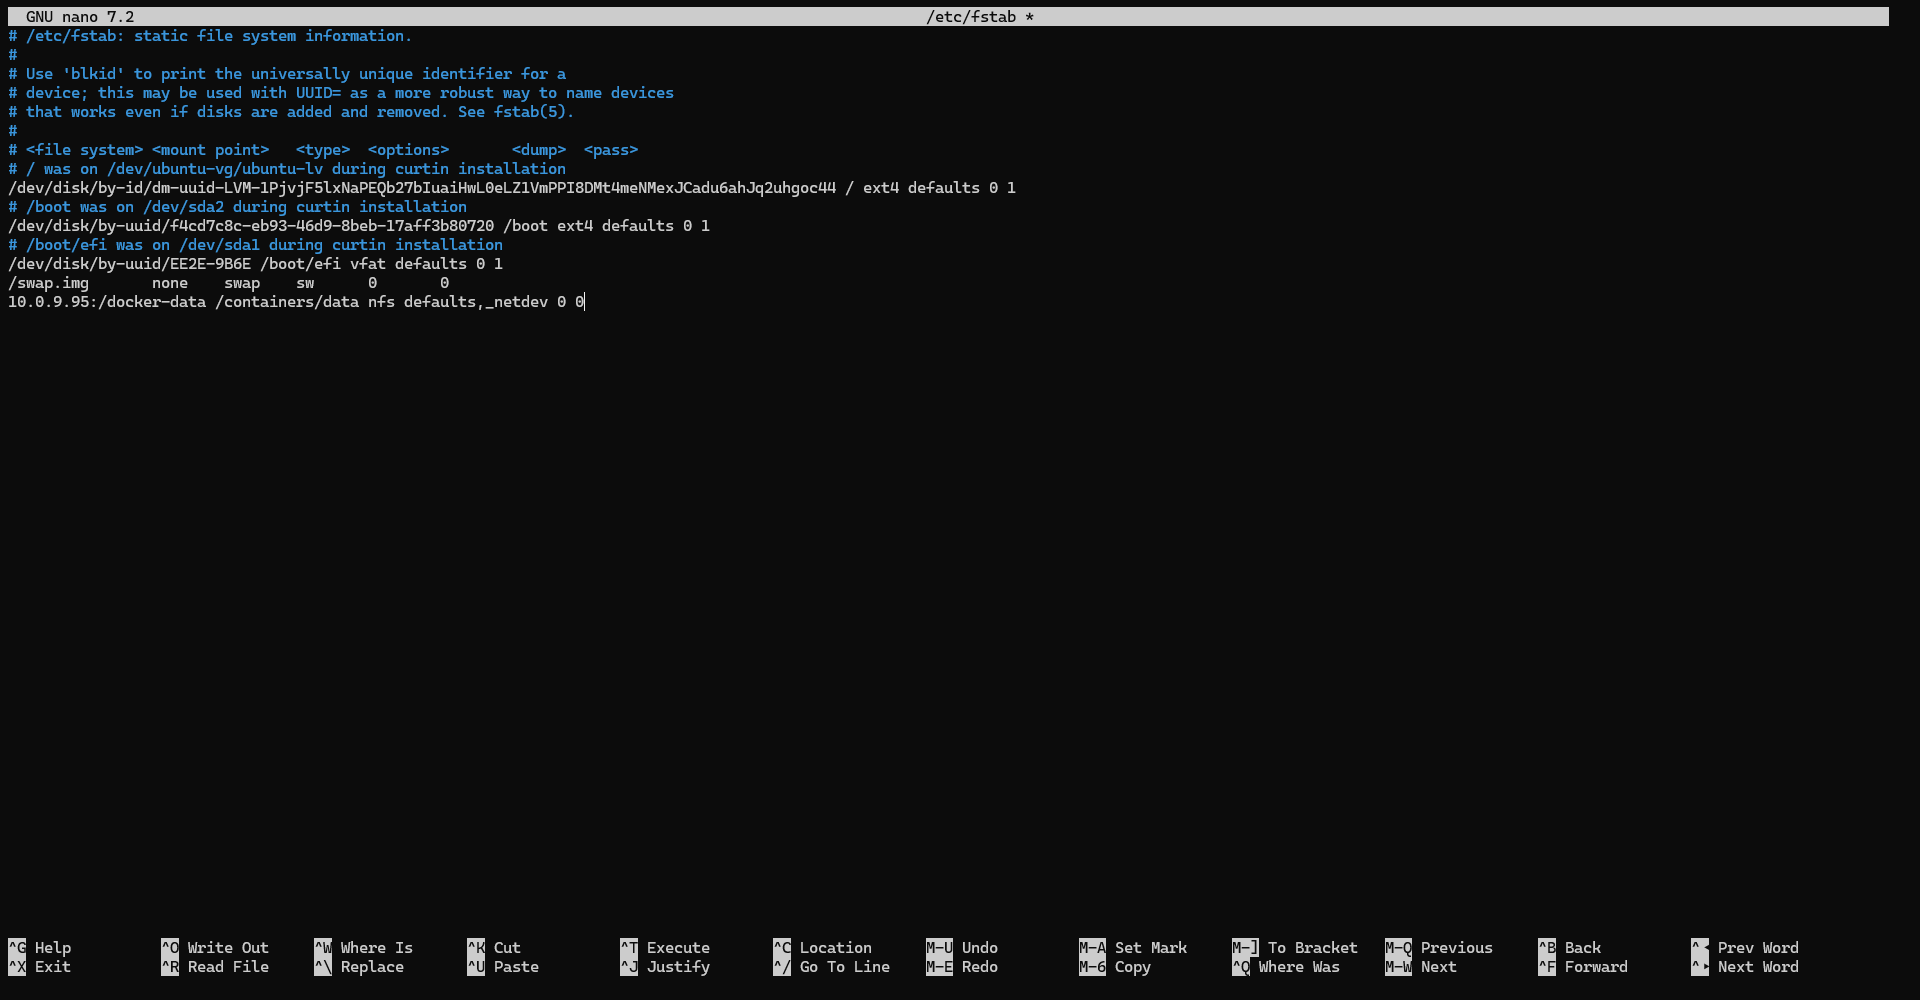This screenshot has height=1000, width=1920.
Task: Select Read File in the shortcut bar
Action: (227, 967)
